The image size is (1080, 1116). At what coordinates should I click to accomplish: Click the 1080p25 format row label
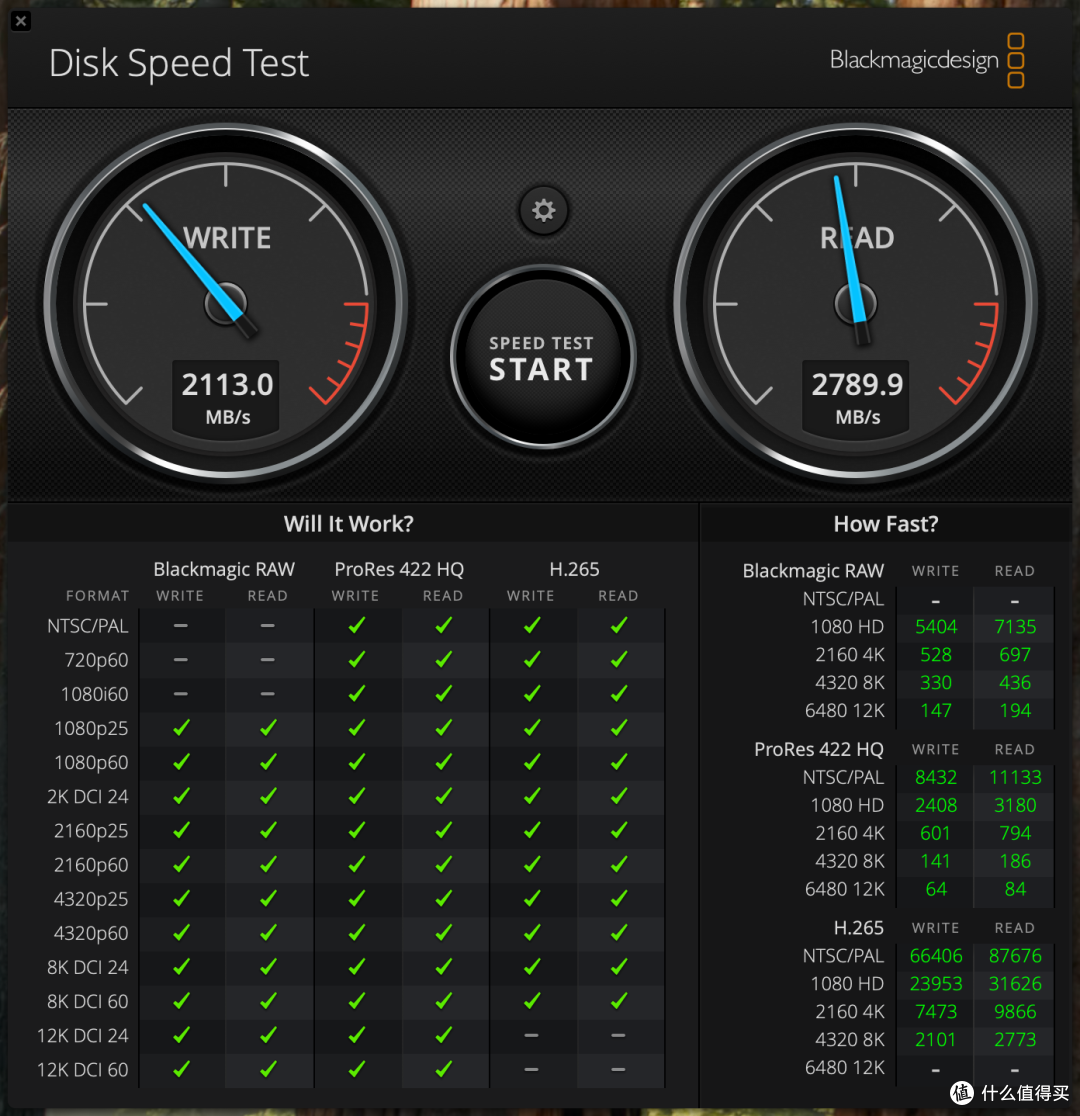tap(91, 729)
